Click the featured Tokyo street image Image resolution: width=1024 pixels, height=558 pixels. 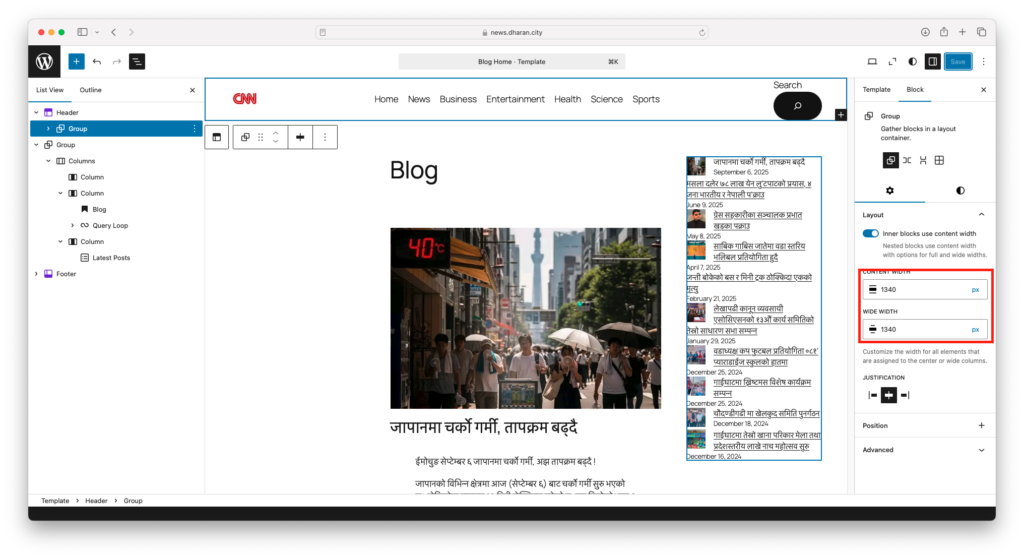[526, 318]
